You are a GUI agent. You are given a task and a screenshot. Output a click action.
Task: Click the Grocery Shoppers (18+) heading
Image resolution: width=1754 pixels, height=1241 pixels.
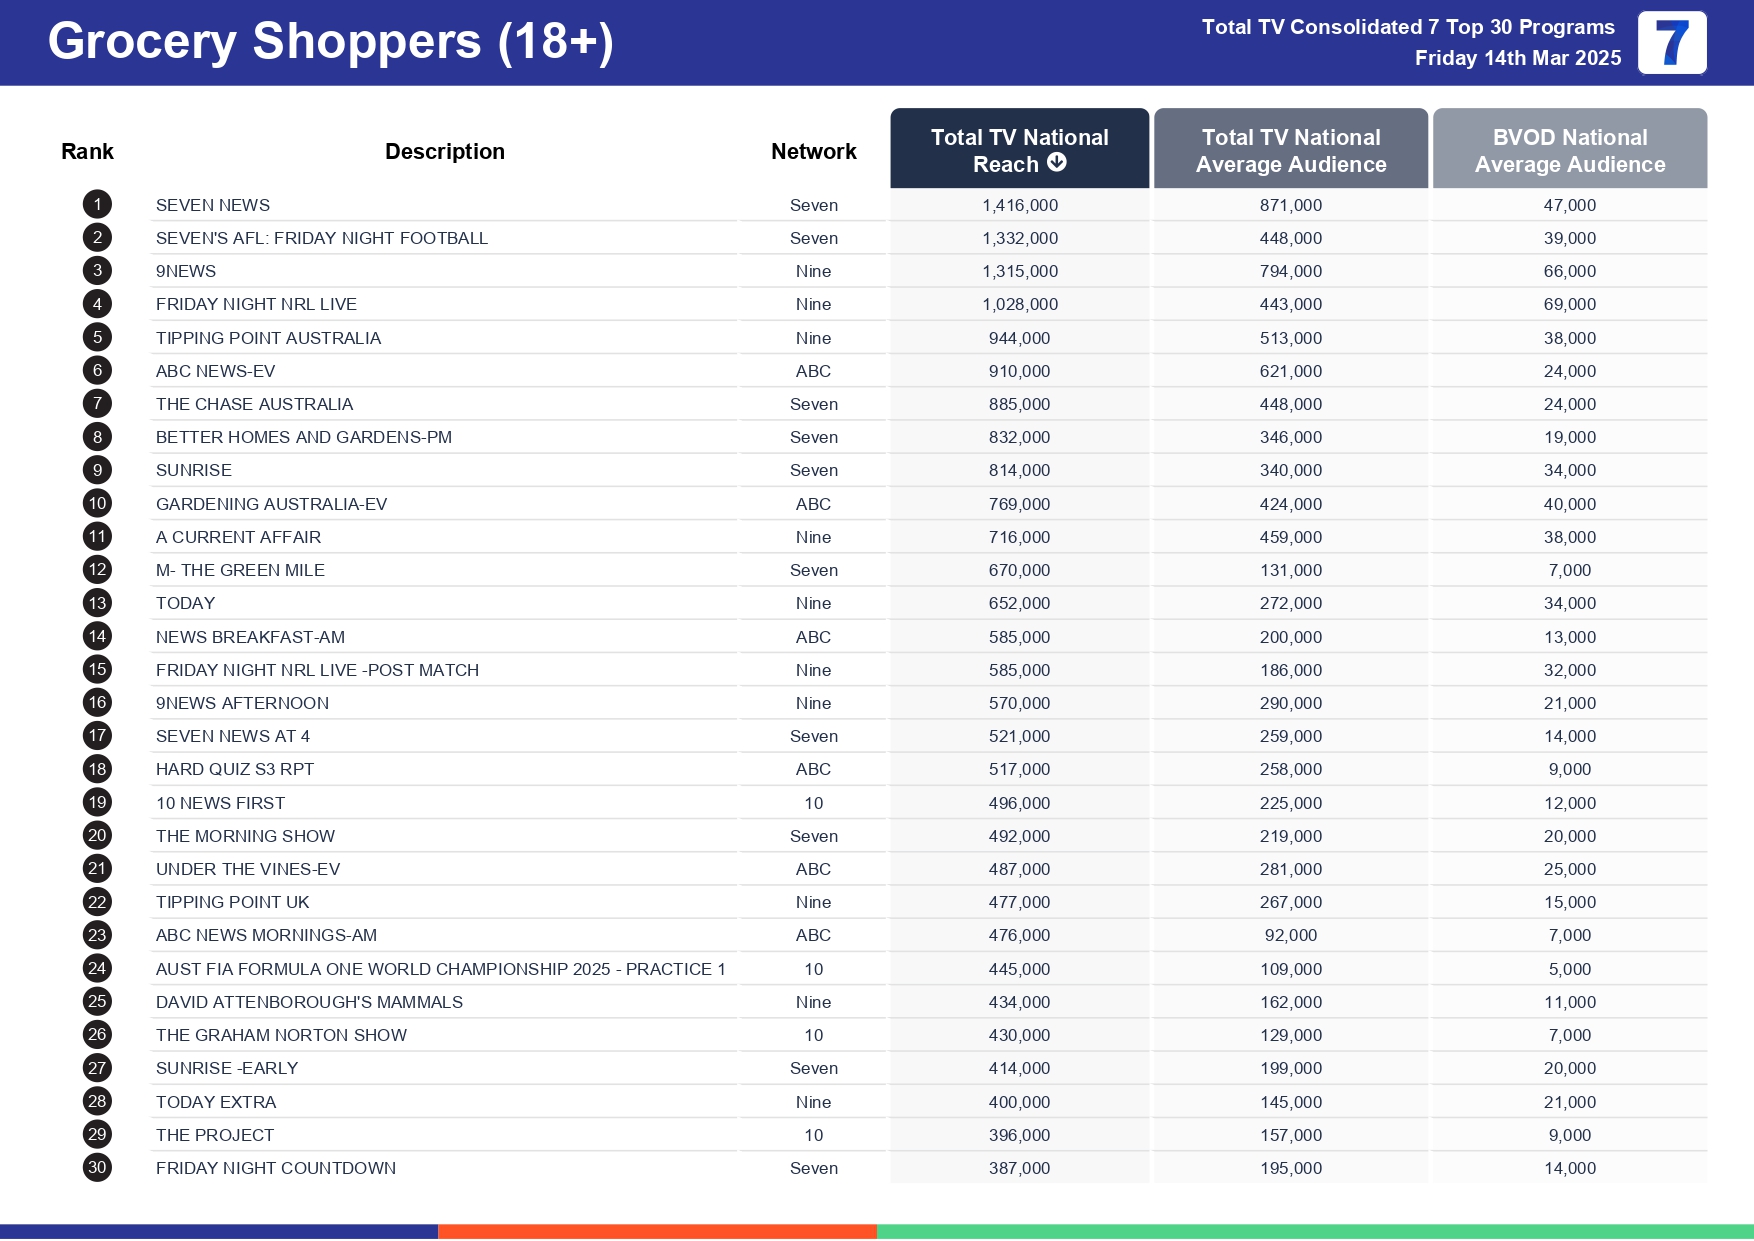point(330,42)
